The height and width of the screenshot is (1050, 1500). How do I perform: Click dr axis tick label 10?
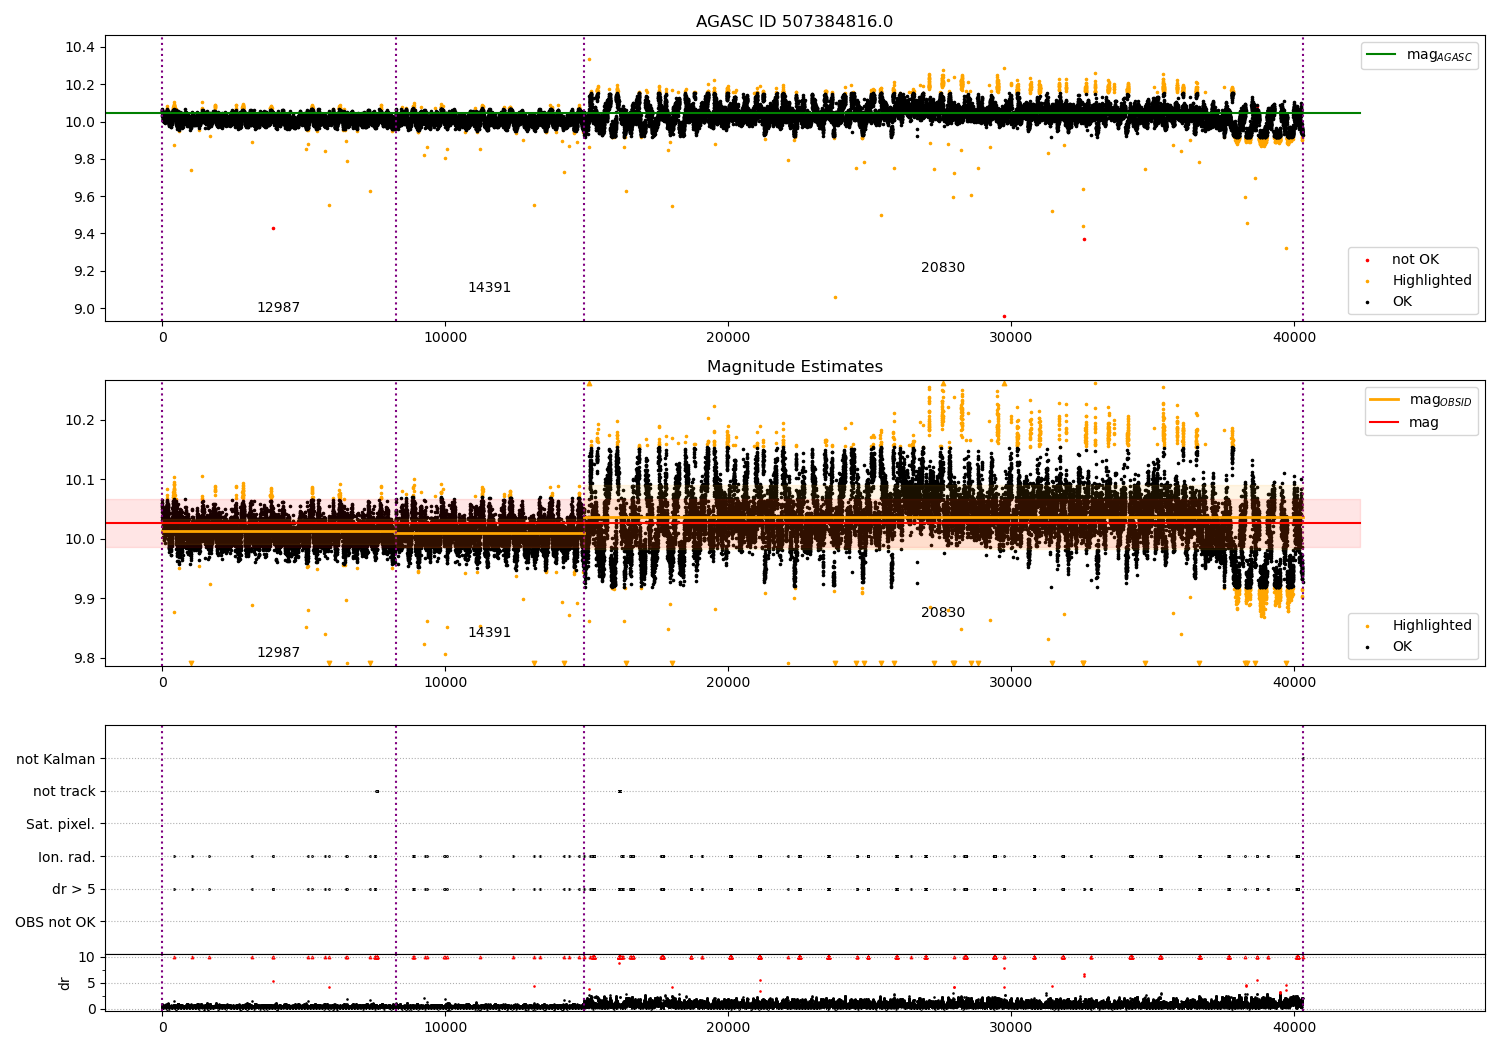pyautogui.click(x=87, y=957)
